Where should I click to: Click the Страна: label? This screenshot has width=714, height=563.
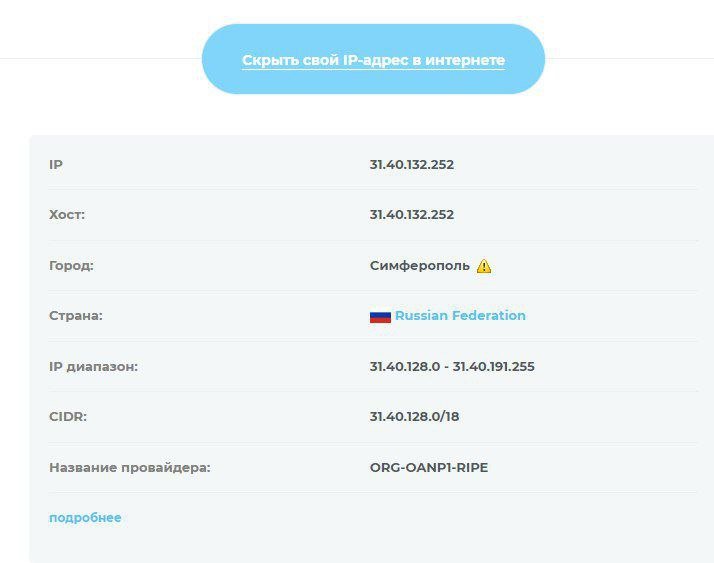click(76, 316)
